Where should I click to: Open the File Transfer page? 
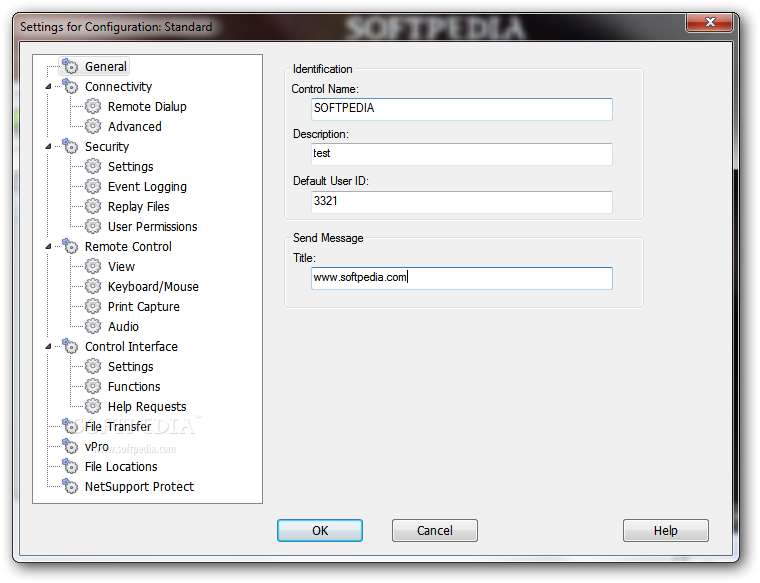click(118, 426)
